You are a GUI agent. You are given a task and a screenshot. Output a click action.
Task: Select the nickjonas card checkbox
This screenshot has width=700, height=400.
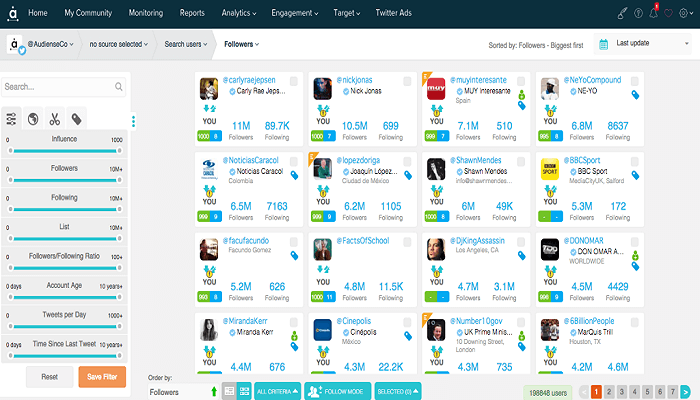point(407,81)
